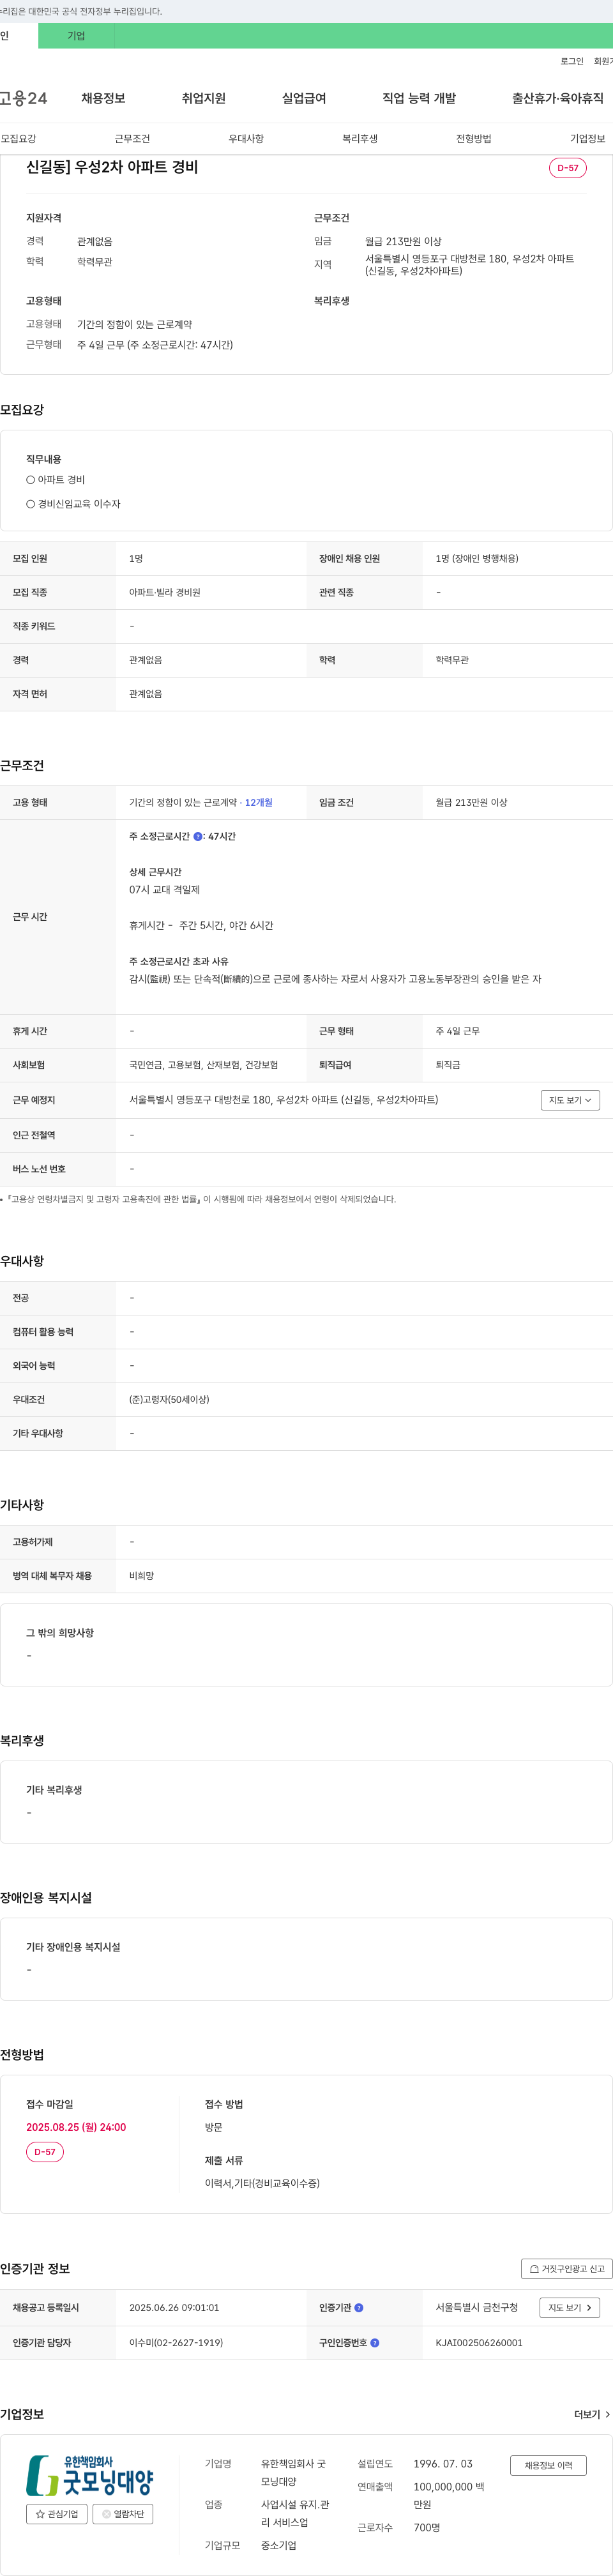Jump to 우대사항 section tab
This screenshot has width=613, height=2576.
[x=246, y=139]
